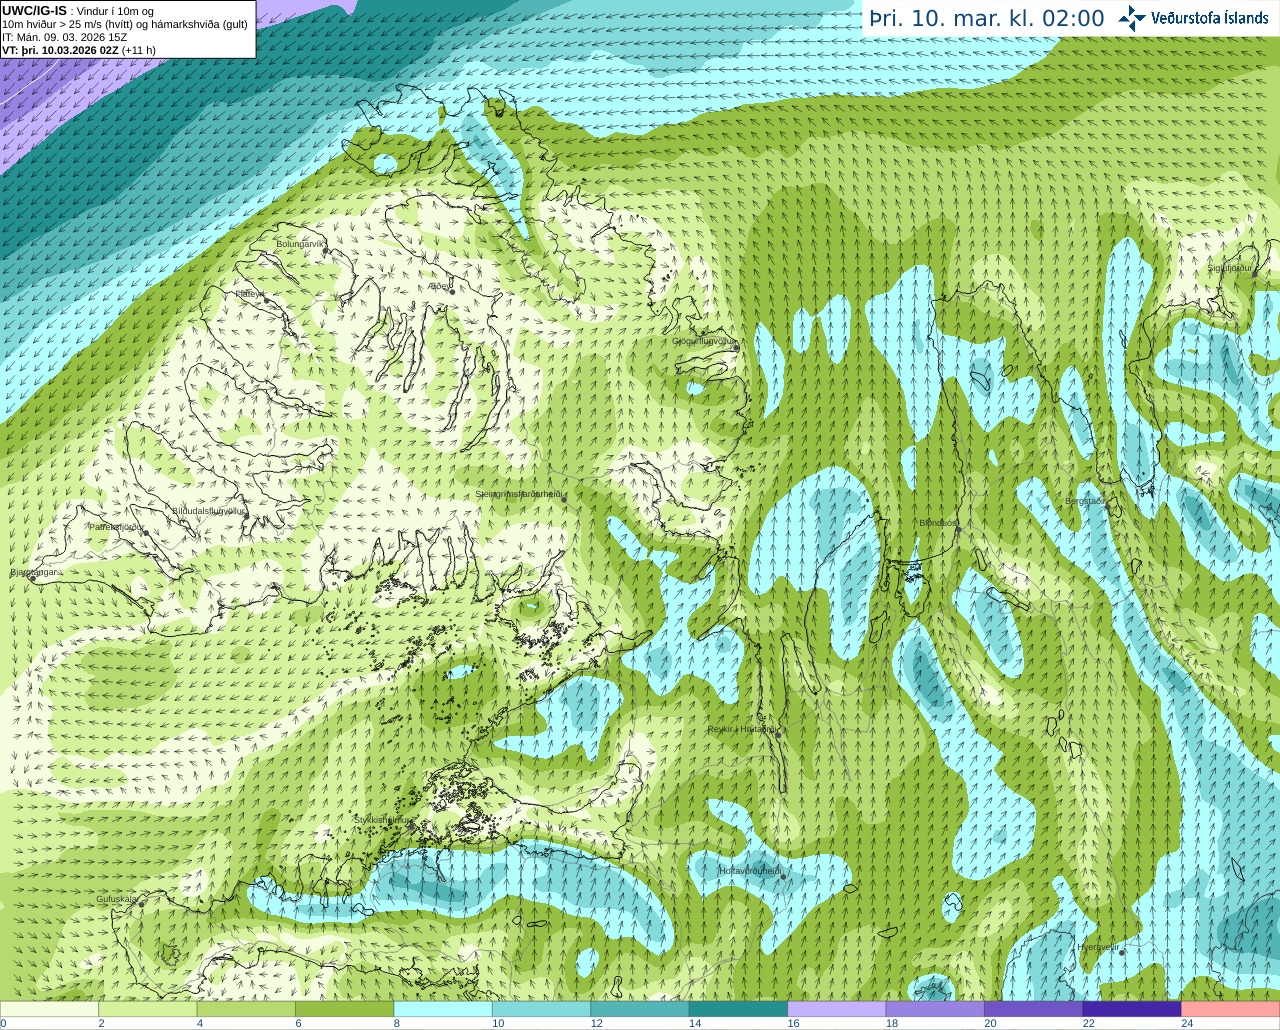Click the 'IT: Mán. 09. 03. 2026 15Z' line
The image size is (1280, 1030).
(64, 37)
